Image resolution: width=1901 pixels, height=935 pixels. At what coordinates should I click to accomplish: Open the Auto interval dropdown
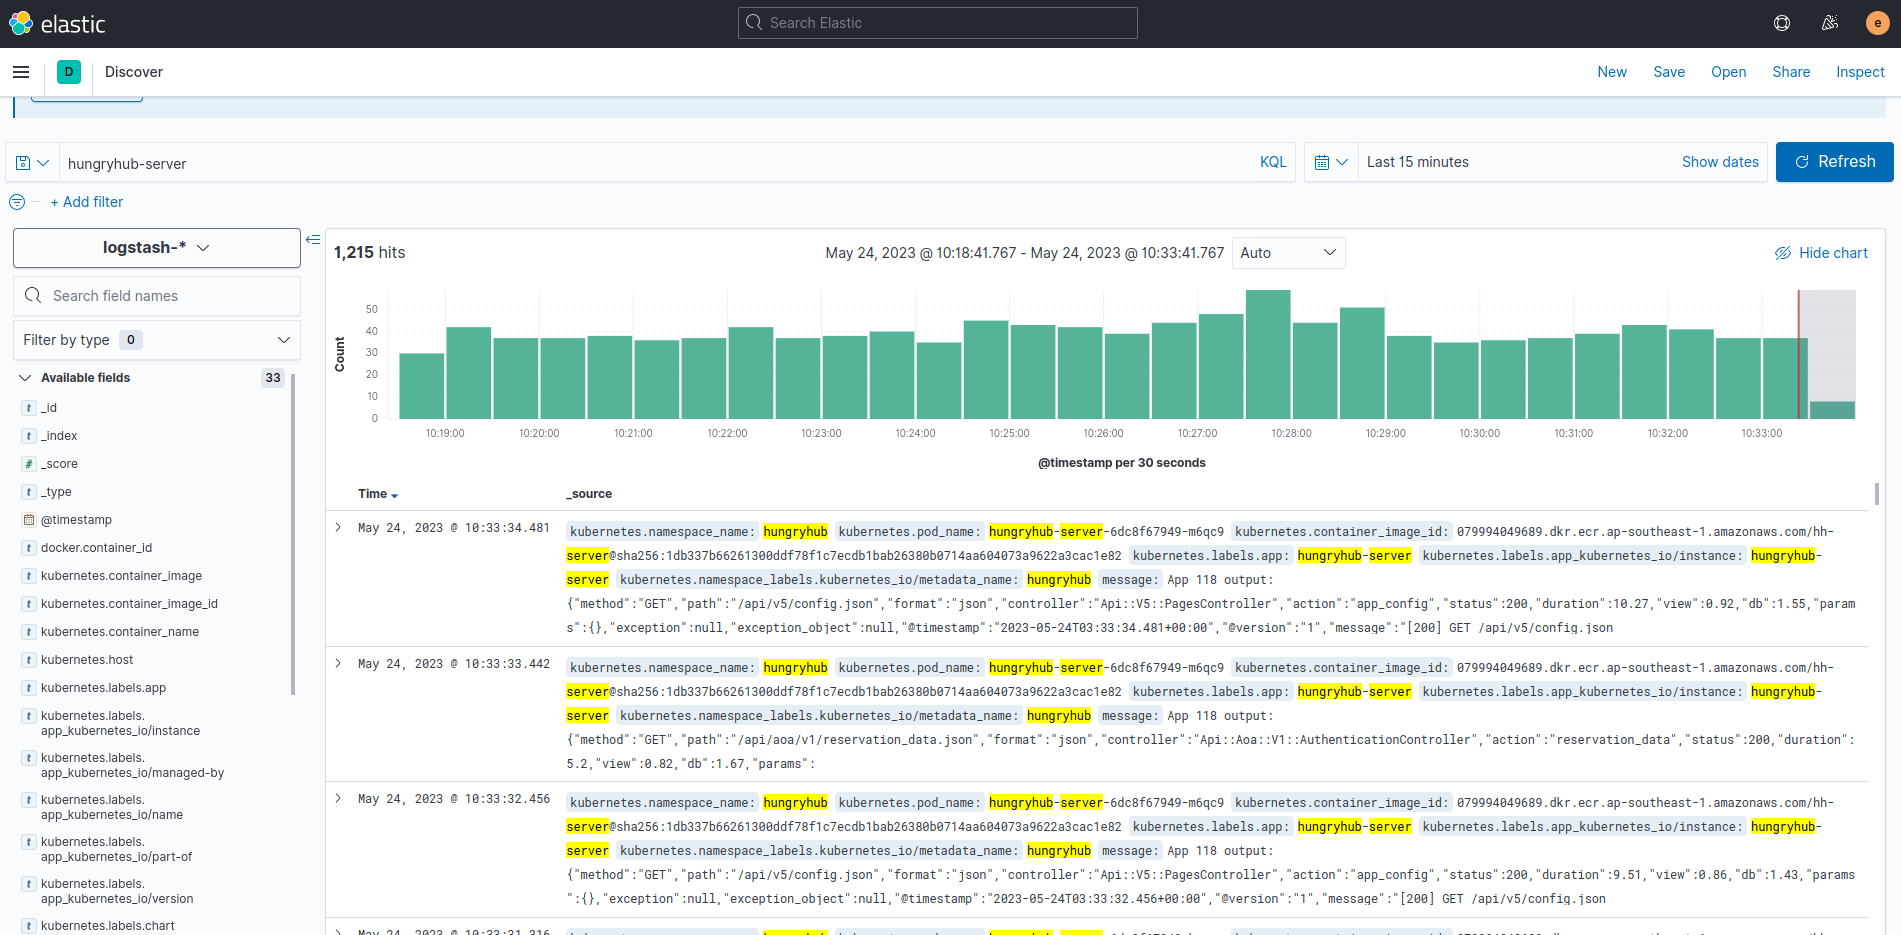[x=1288, y=253]
